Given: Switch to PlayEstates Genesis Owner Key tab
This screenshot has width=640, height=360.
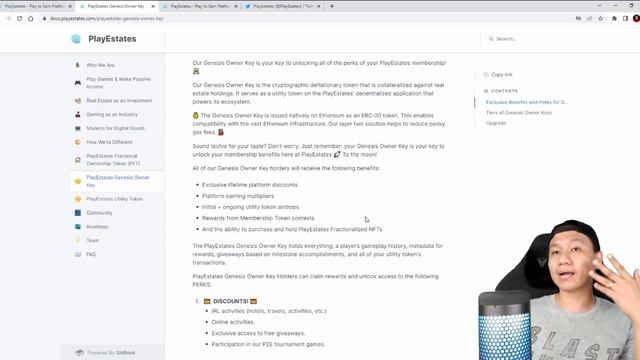Looking at the screenshot, I should 116,7.
